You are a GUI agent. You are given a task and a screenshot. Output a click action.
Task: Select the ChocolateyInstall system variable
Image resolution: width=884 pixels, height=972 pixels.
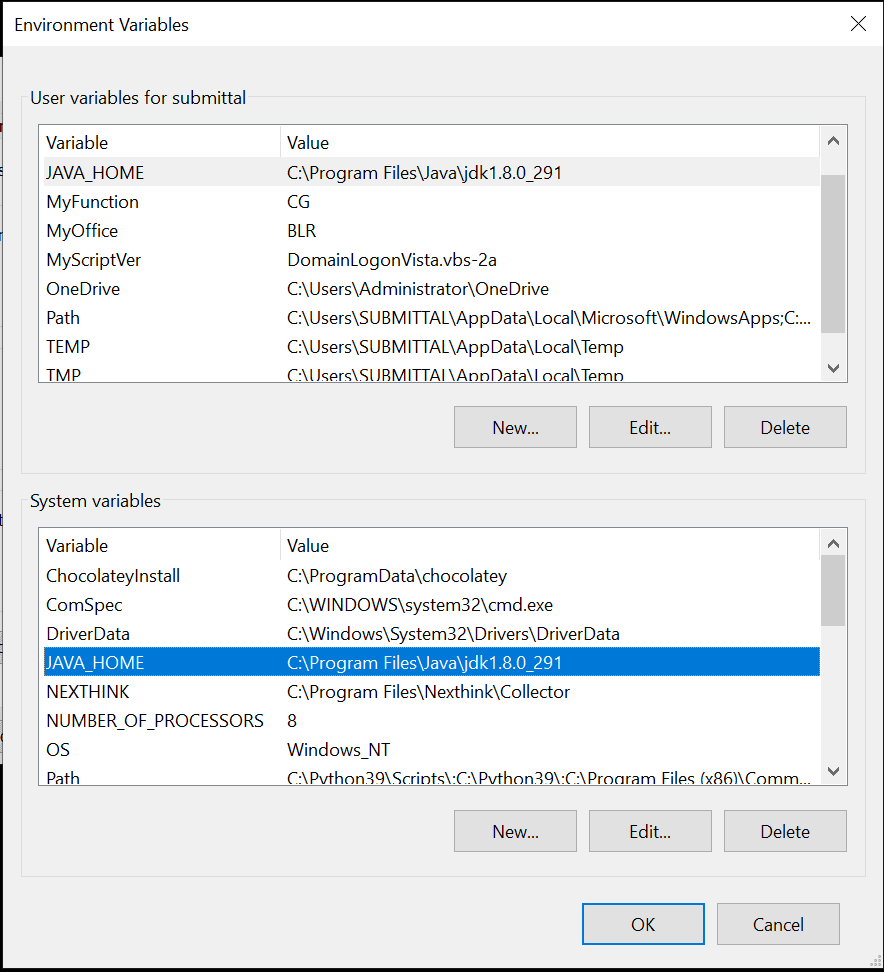click(112, 575)
